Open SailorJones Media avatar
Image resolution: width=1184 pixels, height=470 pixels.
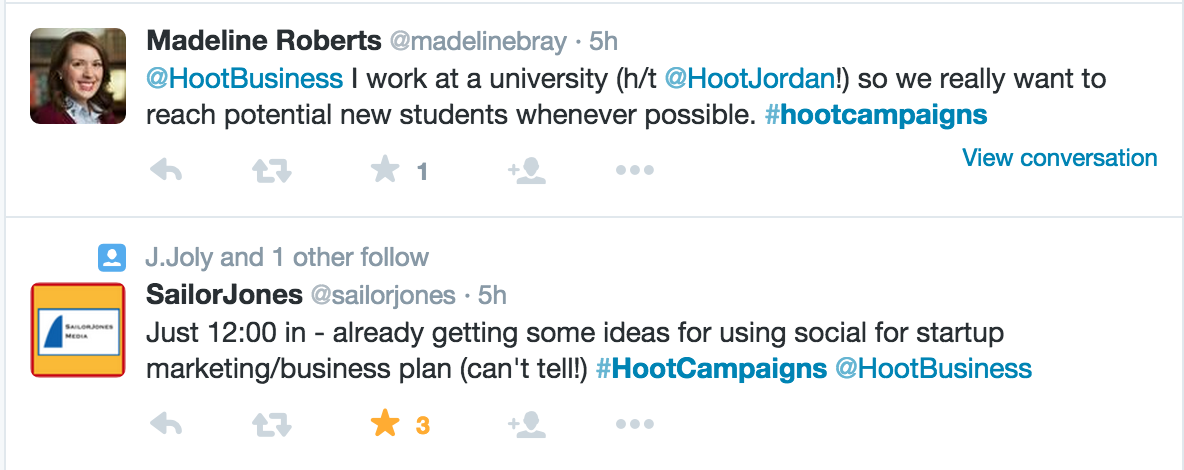[78, 329]
